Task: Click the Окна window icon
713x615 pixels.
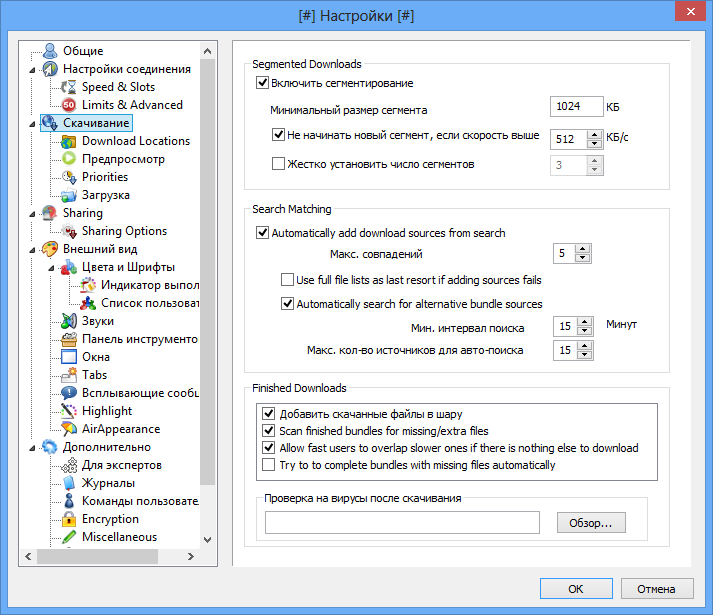Action: [x=69, y=357]
